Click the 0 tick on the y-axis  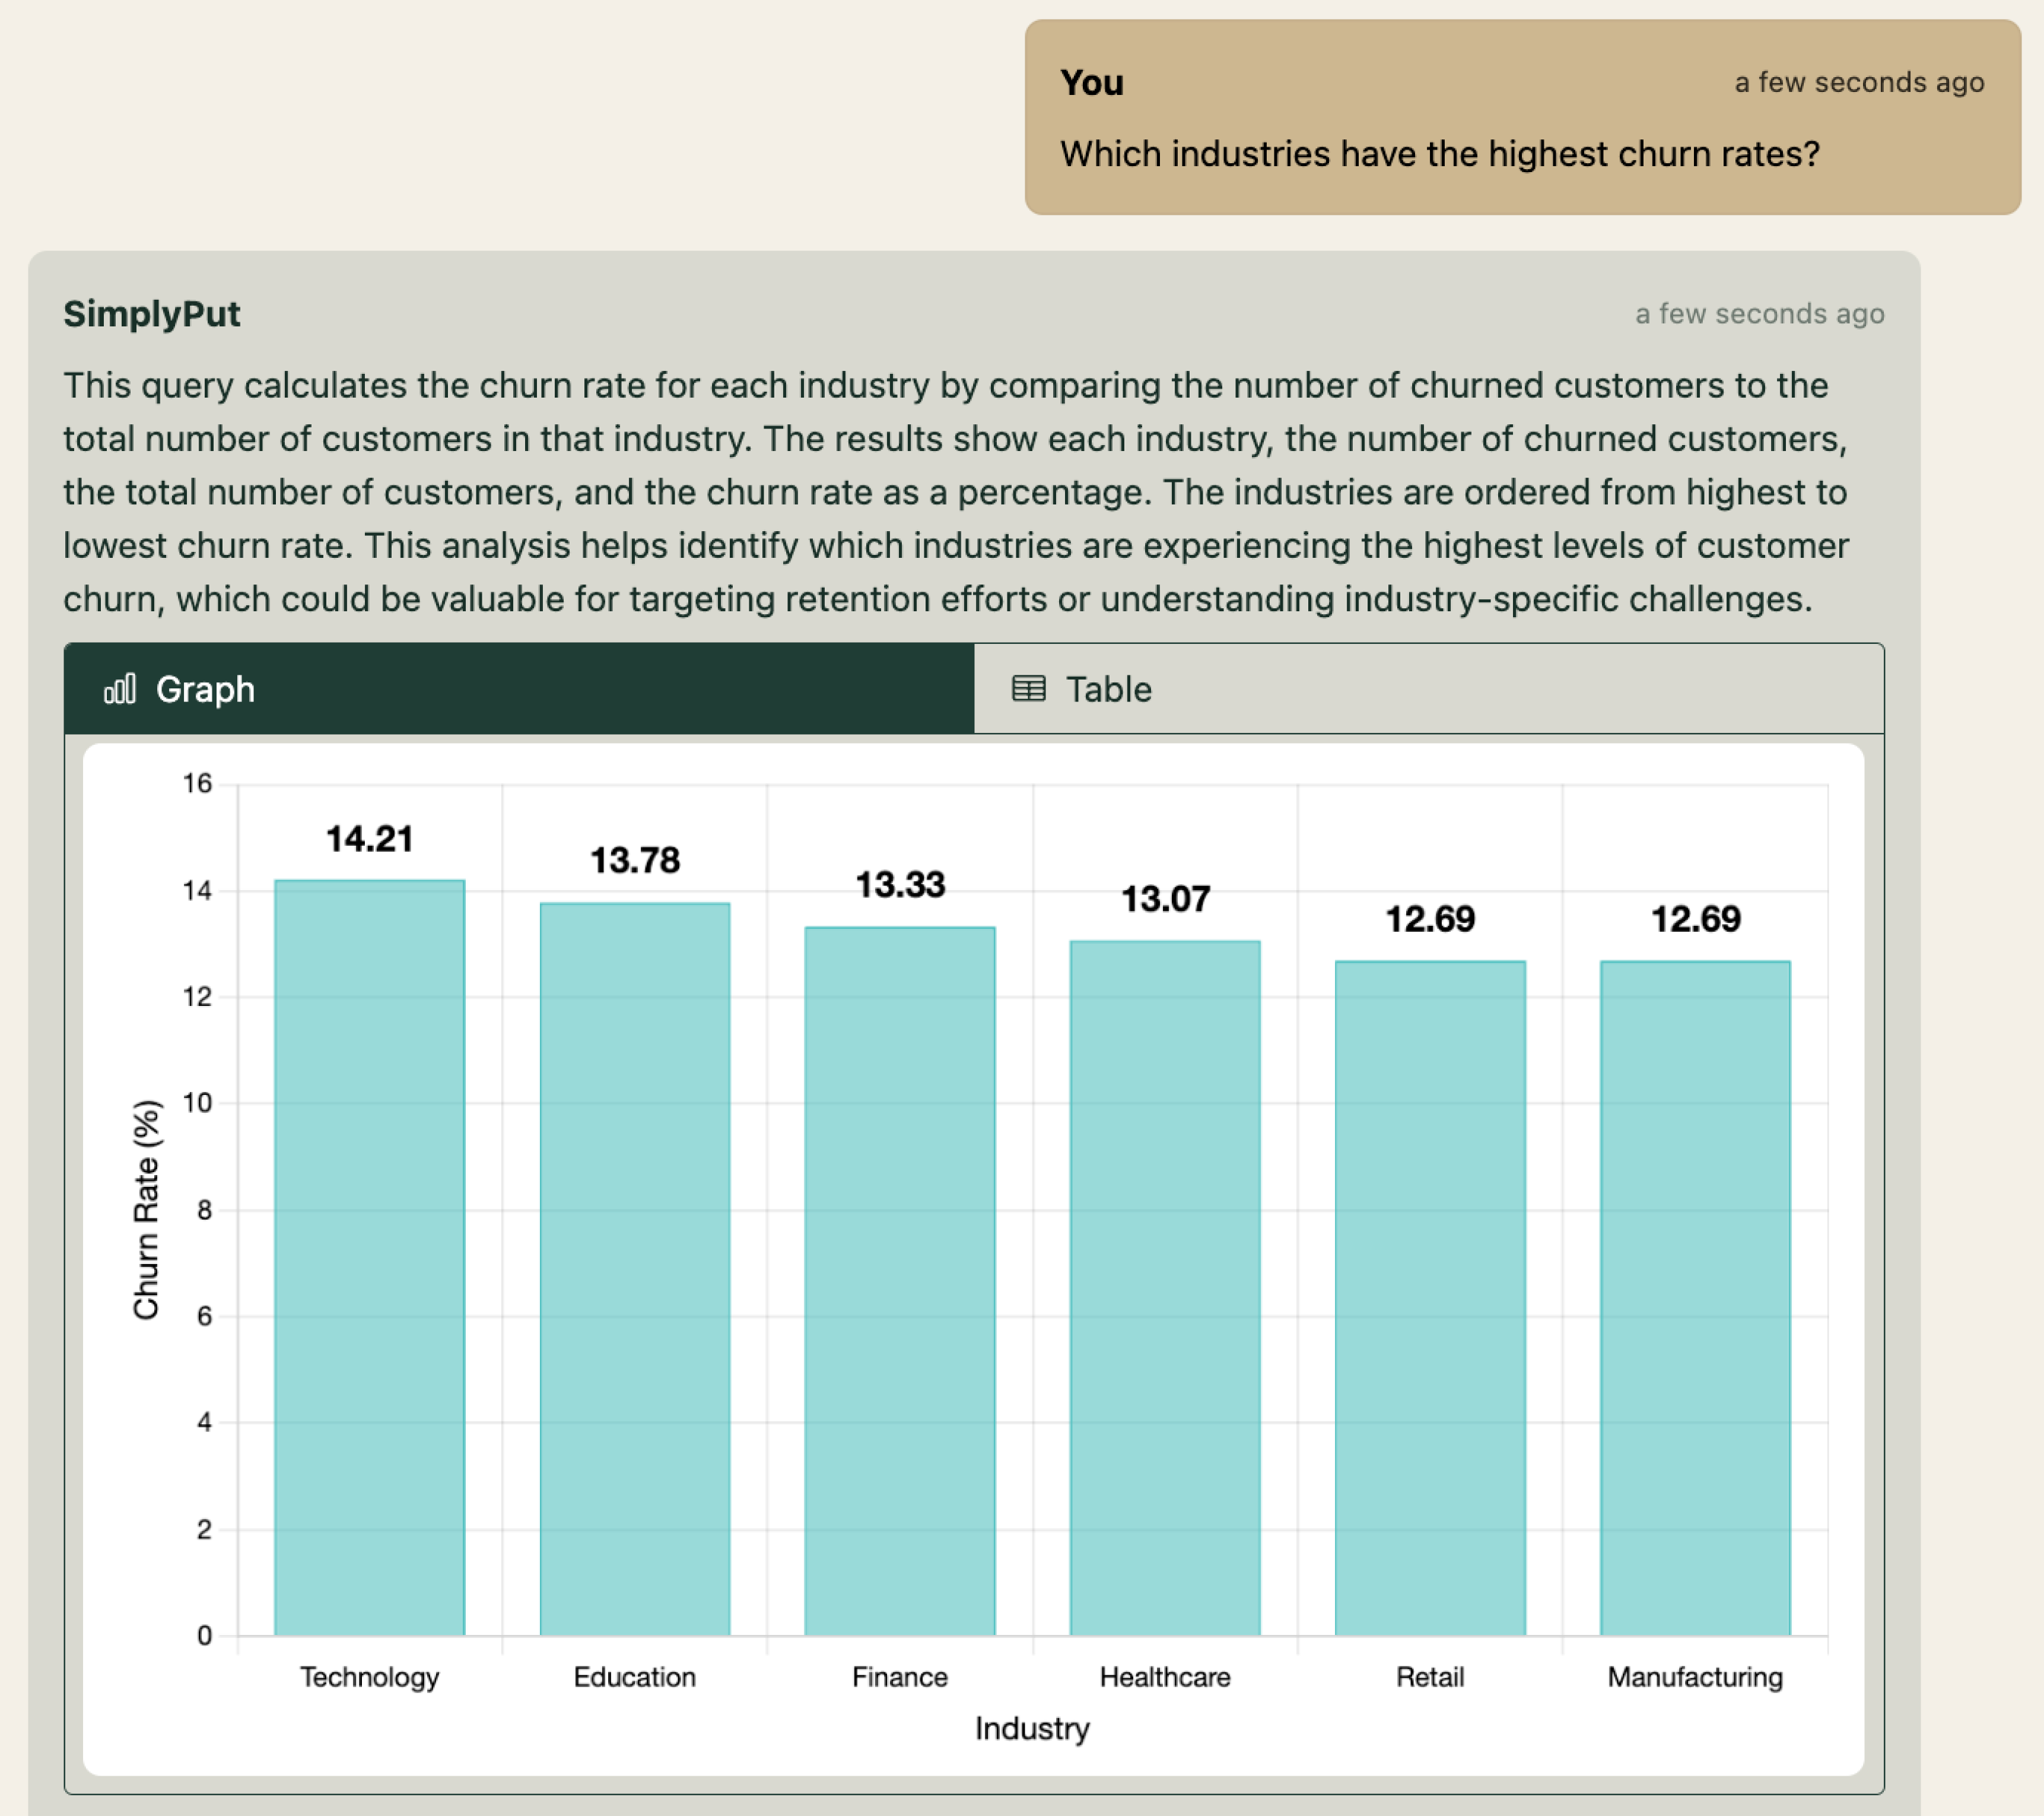[204, 1636]
